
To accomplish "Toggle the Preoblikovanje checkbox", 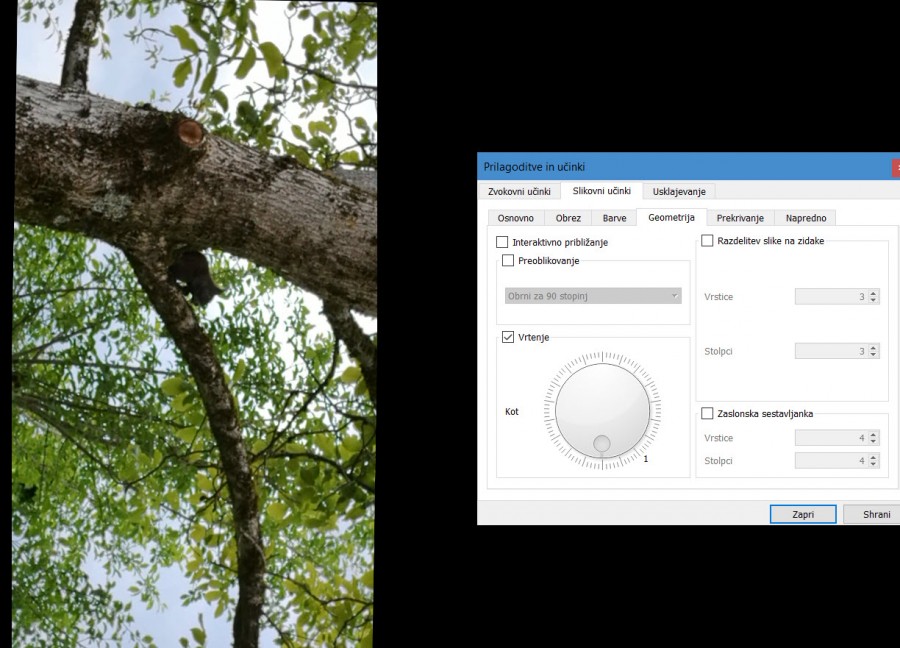I will pyautogui.click(x=508, y=261).
